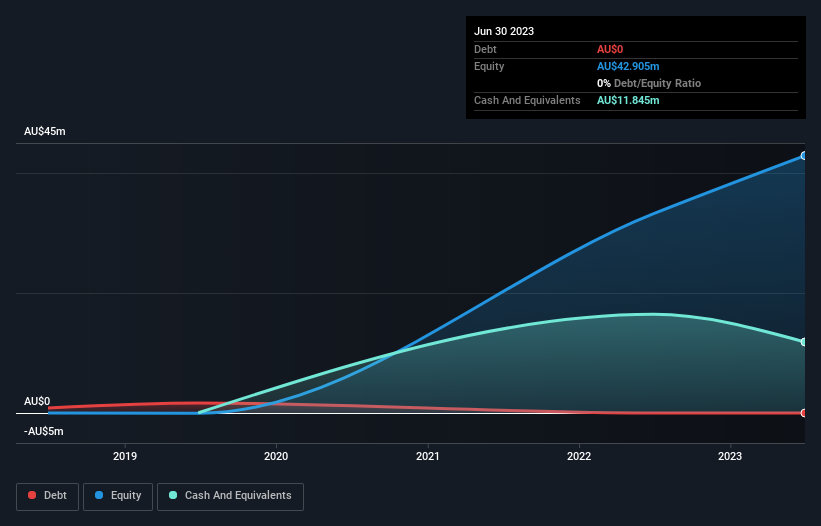
Task: Toggle the Debt series legend button
Action: [x=47, y=496]
